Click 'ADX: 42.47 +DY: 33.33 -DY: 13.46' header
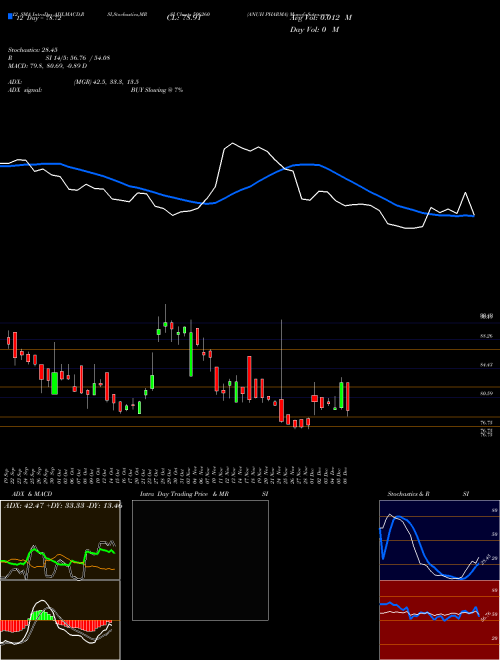This screenshot has width=500, height=660. point(63,506)
